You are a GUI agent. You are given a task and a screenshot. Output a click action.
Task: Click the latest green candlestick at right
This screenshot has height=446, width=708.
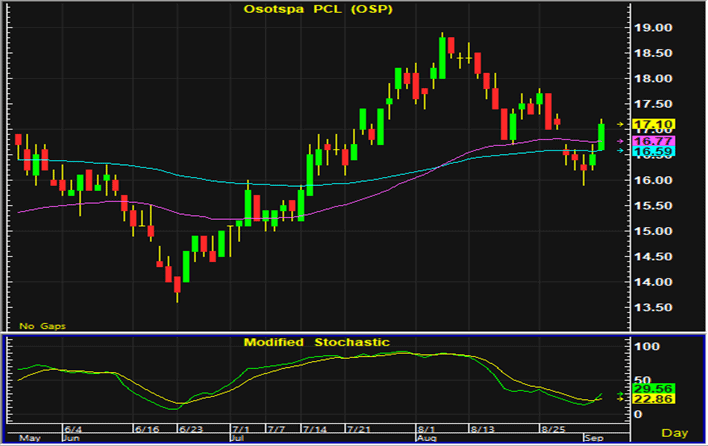coord(601,136)
